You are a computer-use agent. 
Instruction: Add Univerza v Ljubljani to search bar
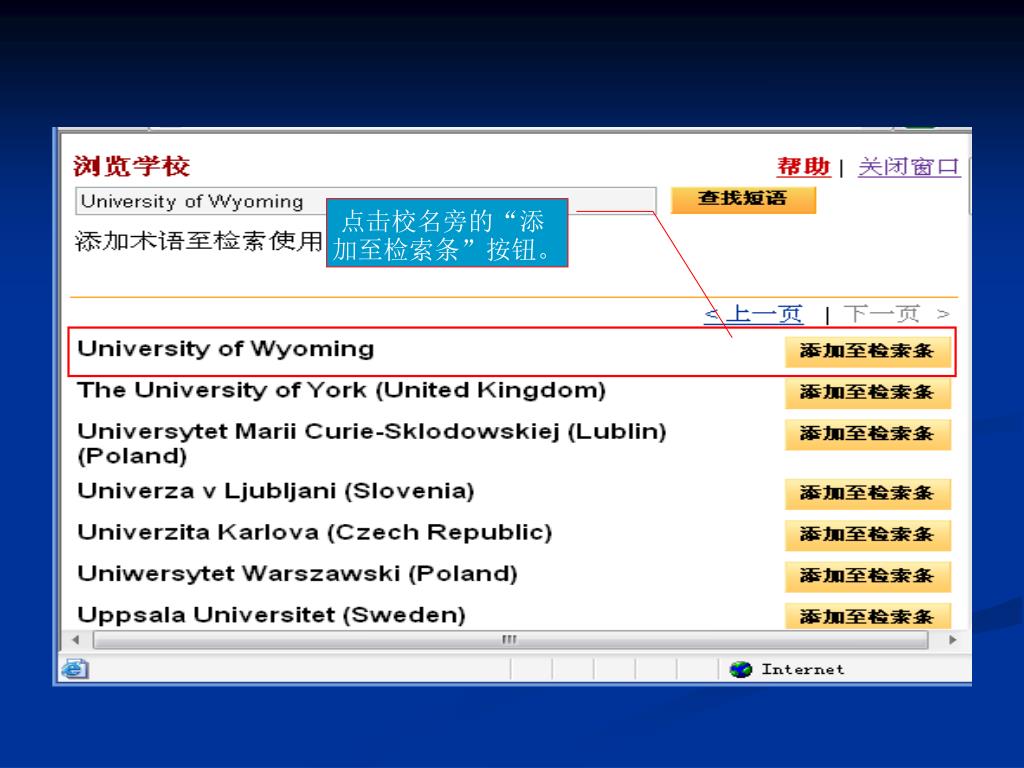867,493
